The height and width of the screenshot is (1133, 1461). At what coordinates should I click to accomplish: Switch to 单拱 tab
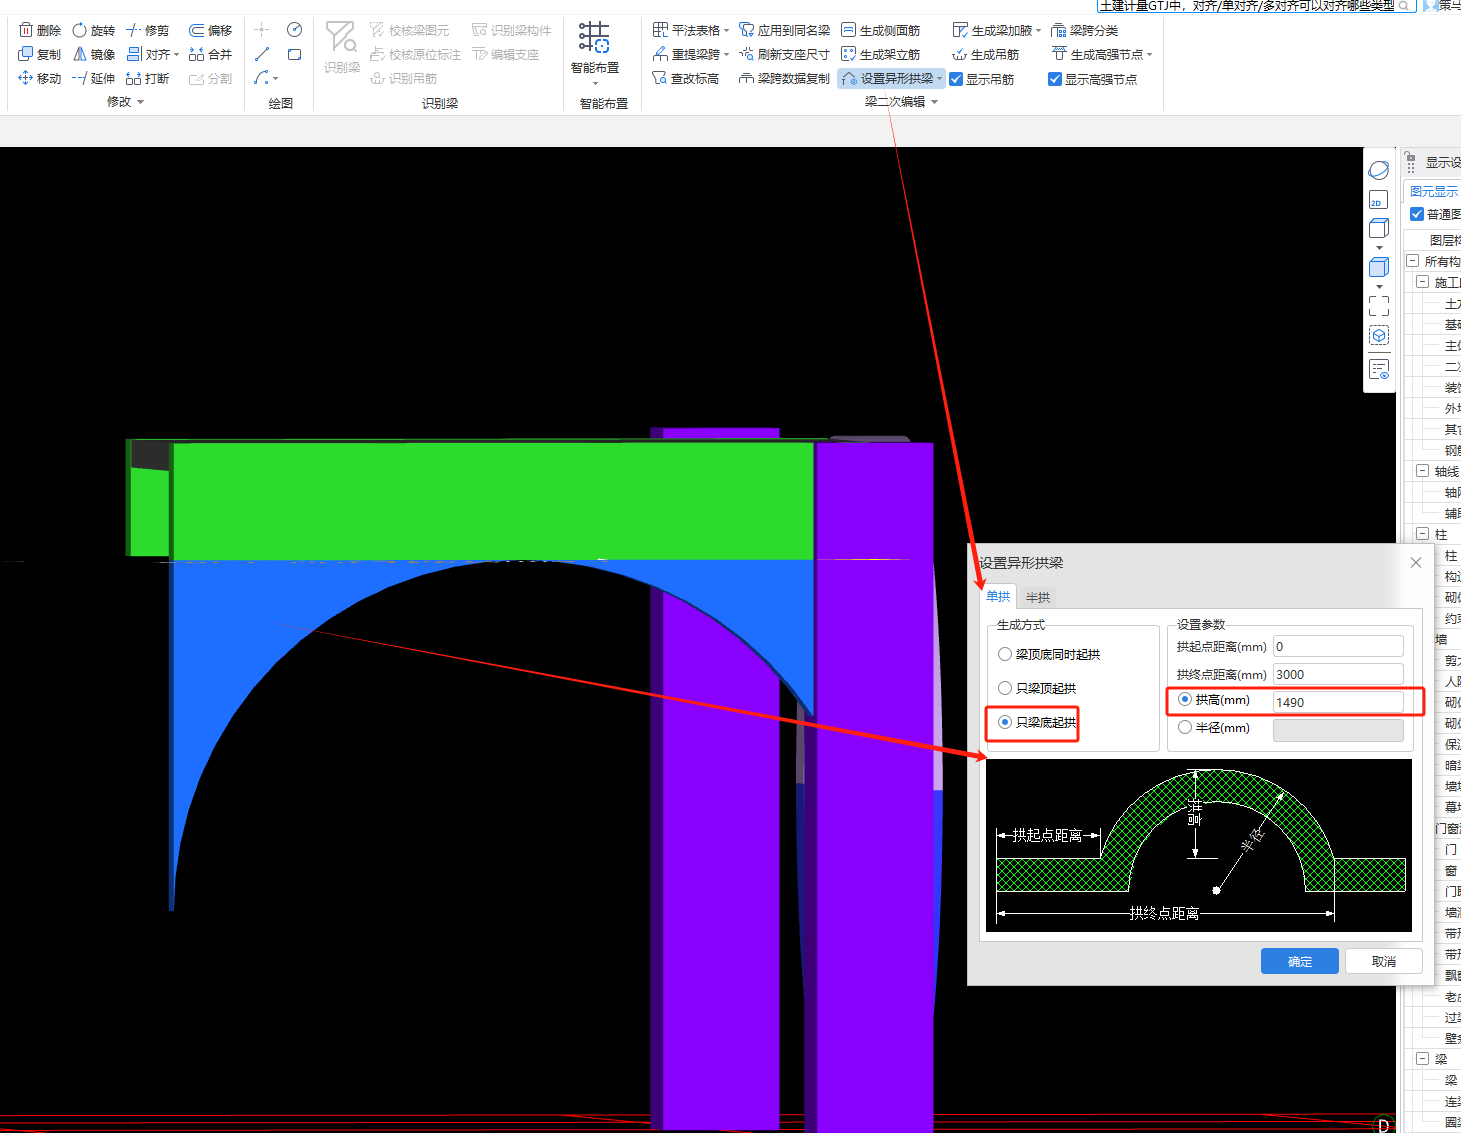tap(998, 596)
